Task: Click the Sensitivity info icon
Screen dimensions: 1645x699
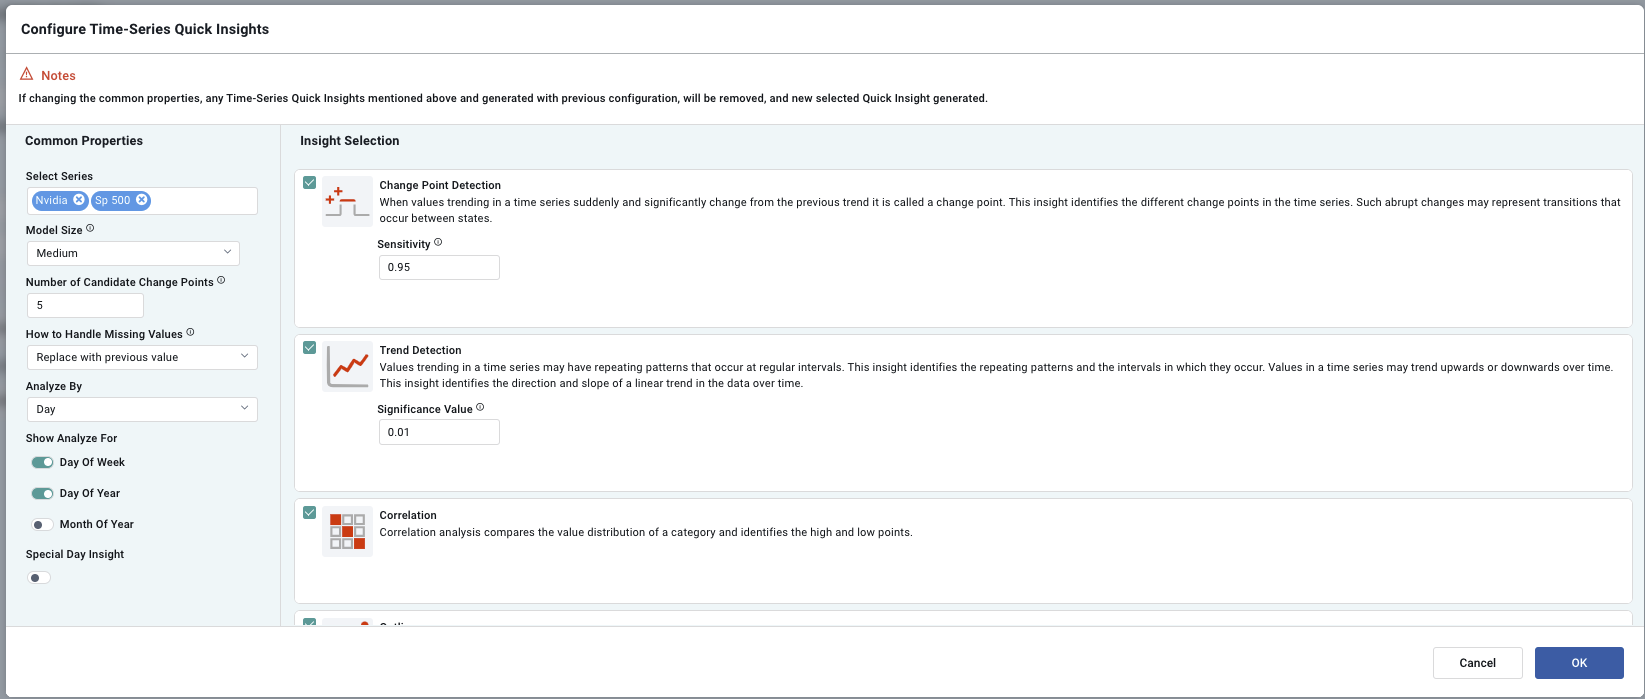Action: click(x=438, y=243)
